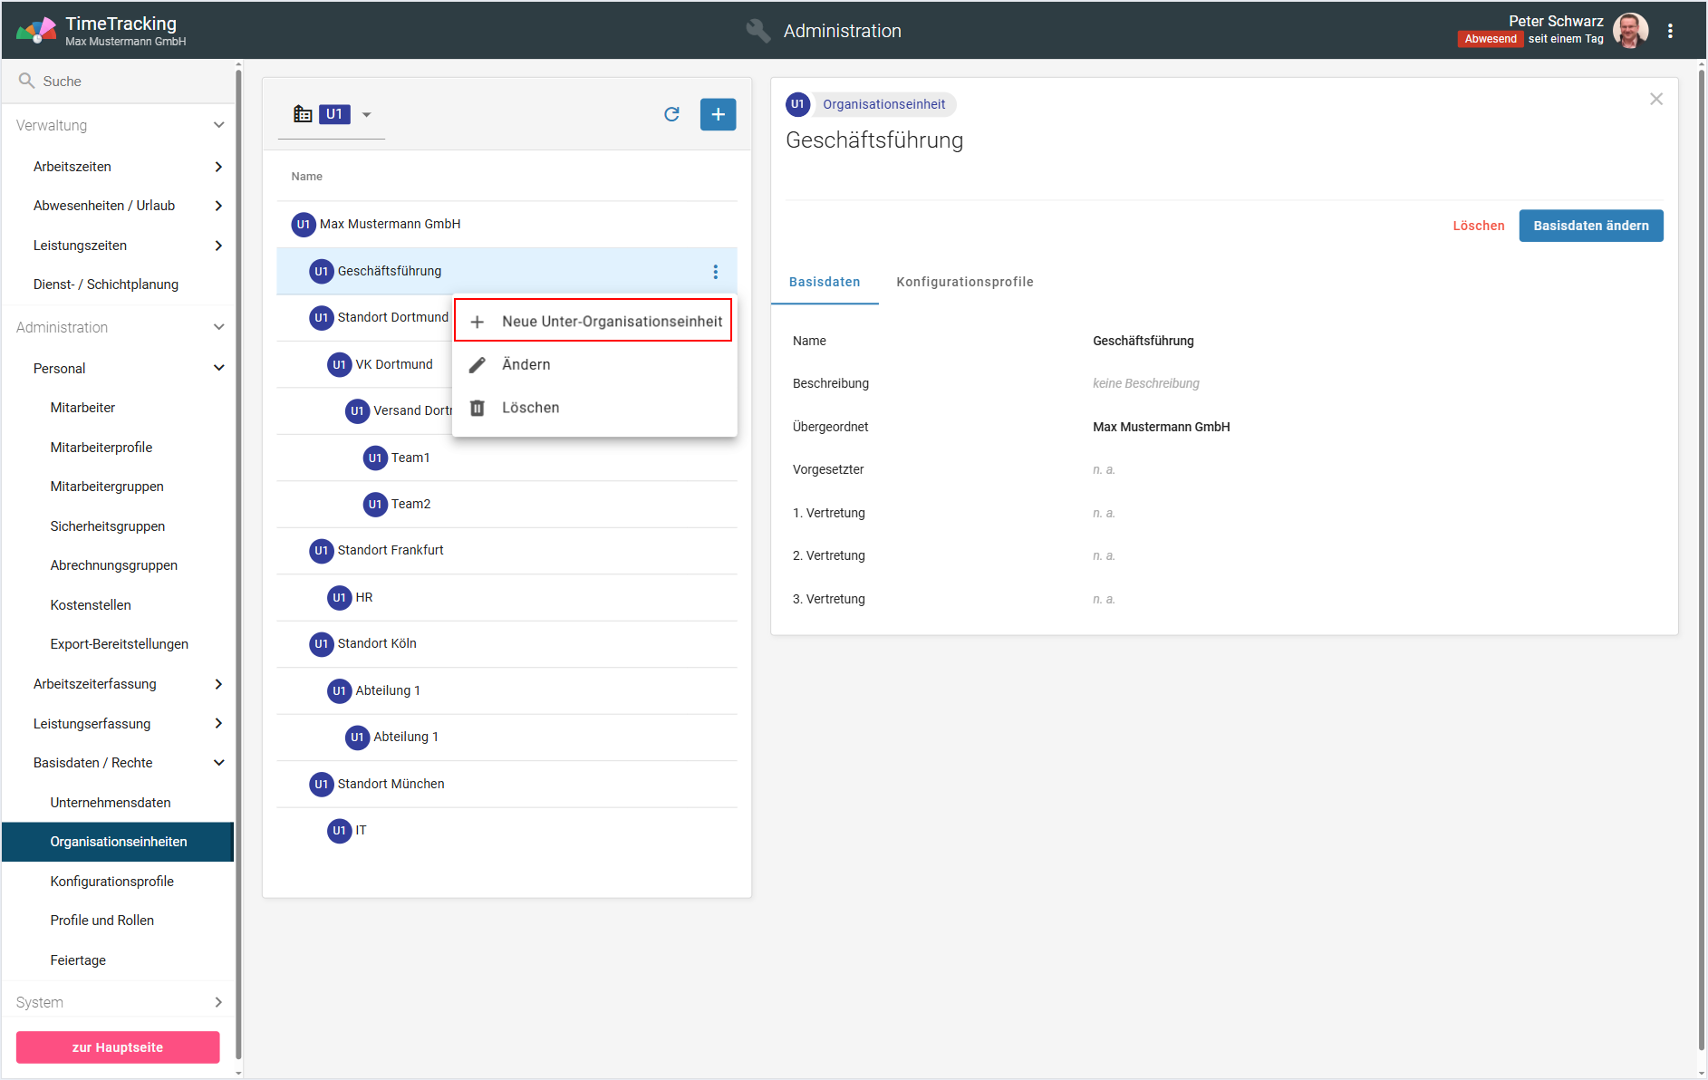The height and width of the screenshot is (1080, 1708).
Task: Click the pencil icon for Ändern
Action: [478, 365]
